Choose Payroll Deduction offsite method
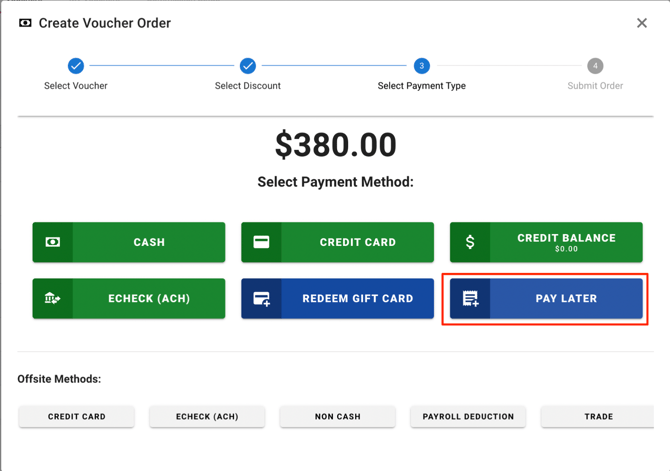Screen dimensions: 670x471 [x=468, y=416]
